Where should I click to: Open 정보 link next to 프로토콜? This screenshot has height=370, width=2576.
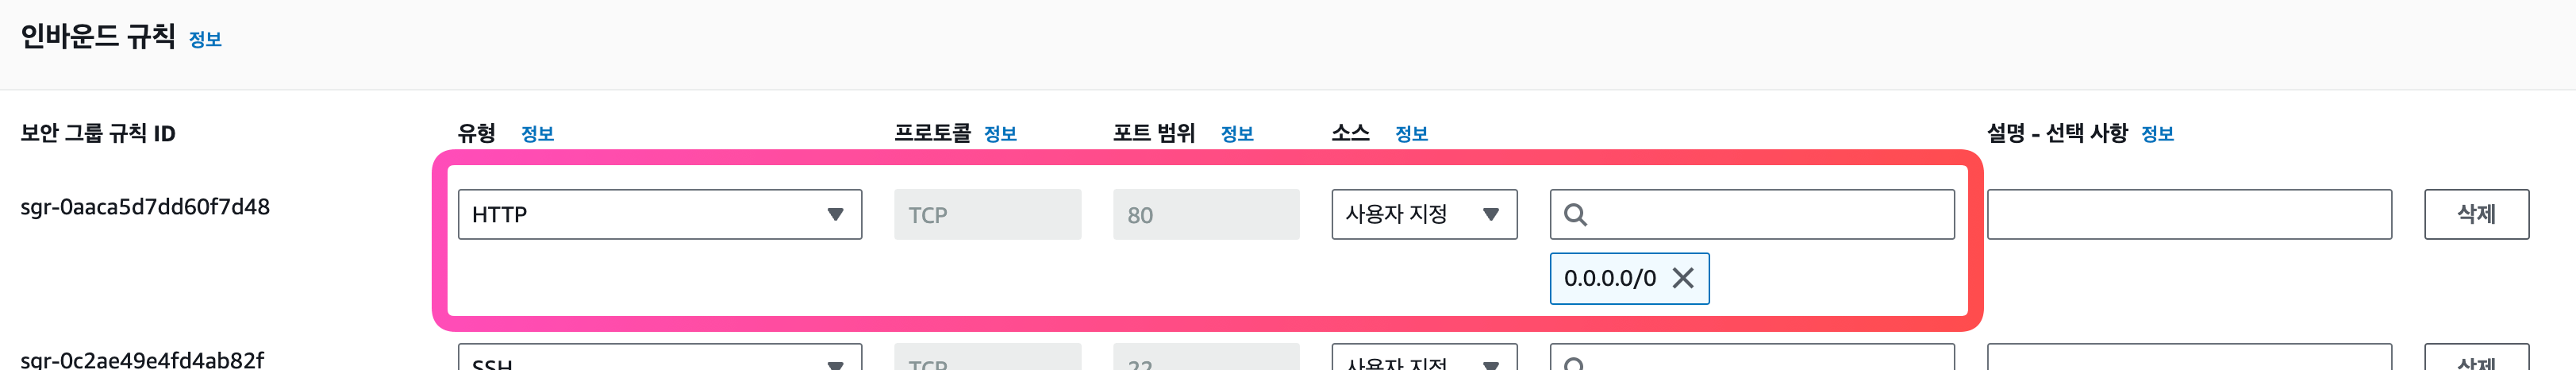[x=1000, y=134]
